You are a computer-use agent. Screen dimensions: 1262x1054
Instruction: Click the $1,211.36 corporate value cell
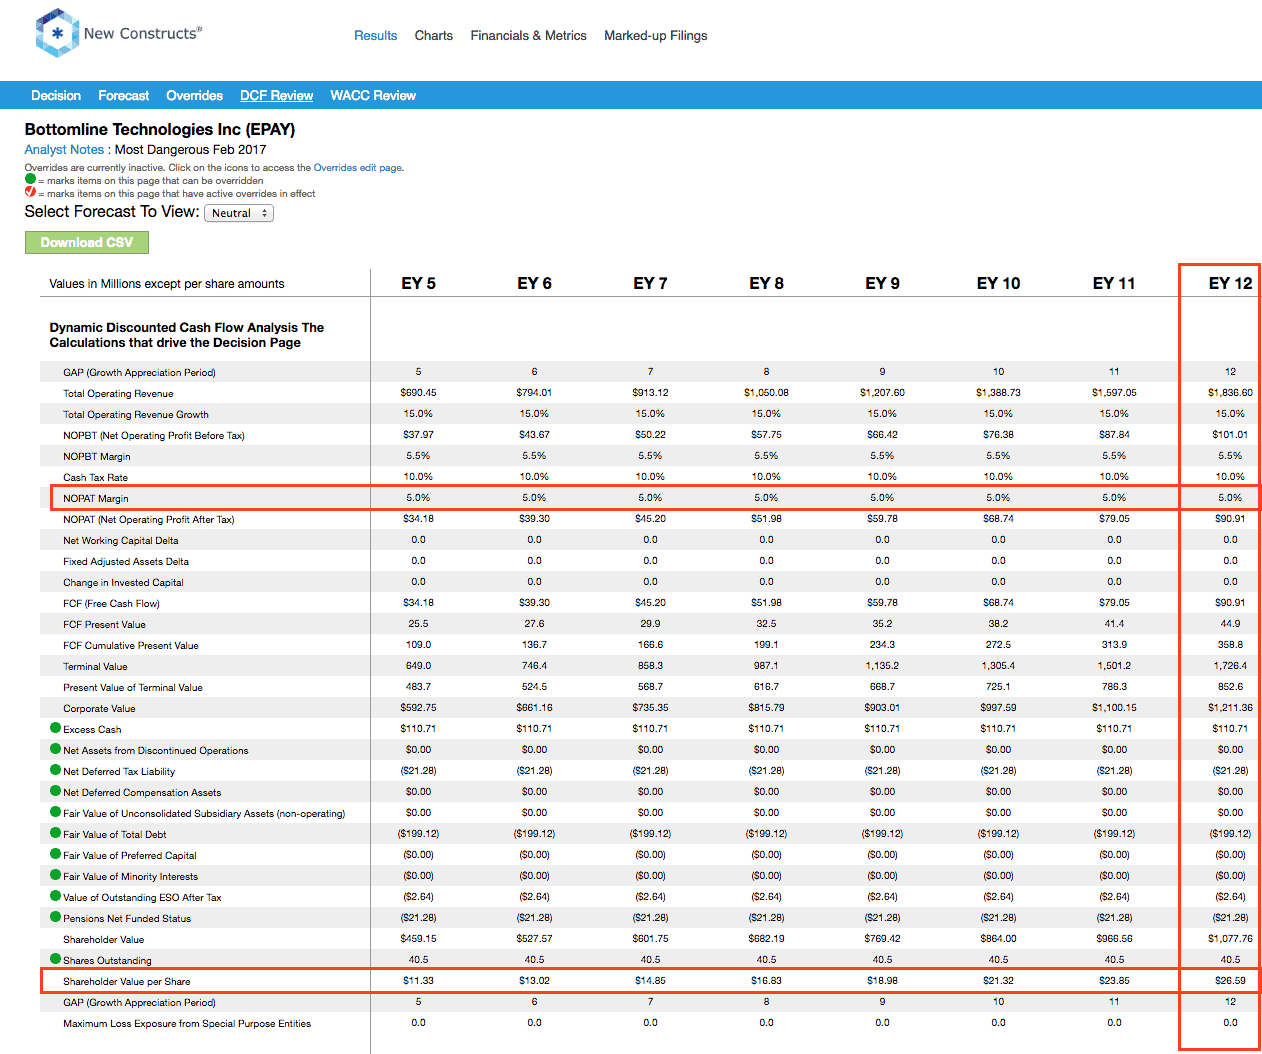coord(1231,707)
